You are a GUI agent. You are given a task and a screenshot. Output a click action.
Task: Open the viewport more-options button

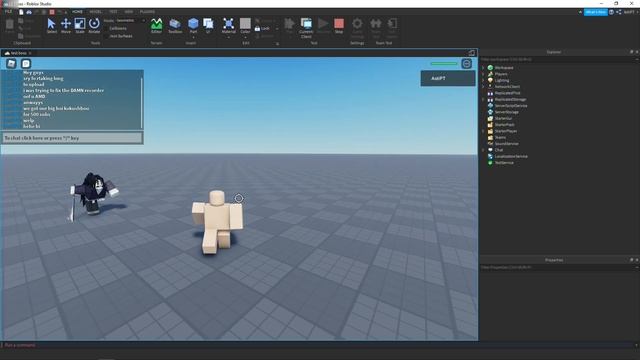pyautogui.click(x=467, y=63)
